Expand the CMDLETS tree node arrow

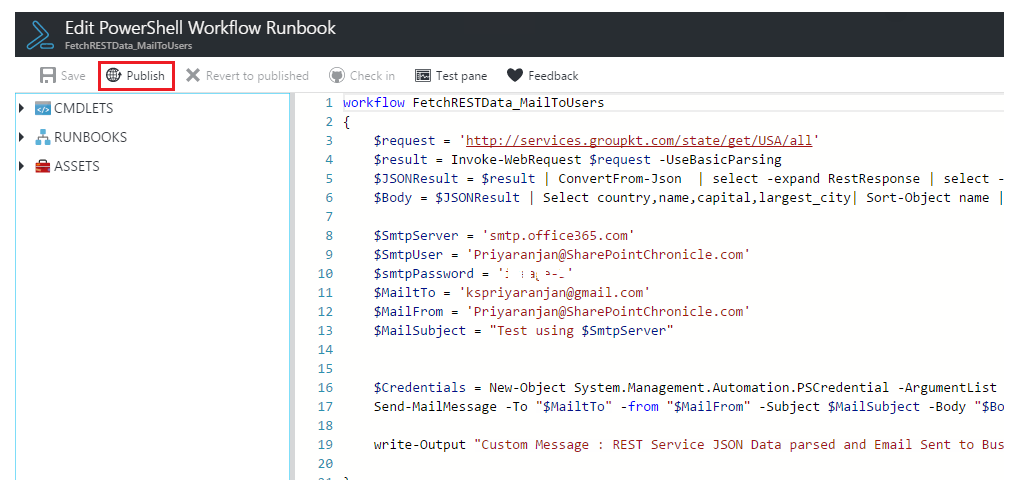click(x=22, y=108)
